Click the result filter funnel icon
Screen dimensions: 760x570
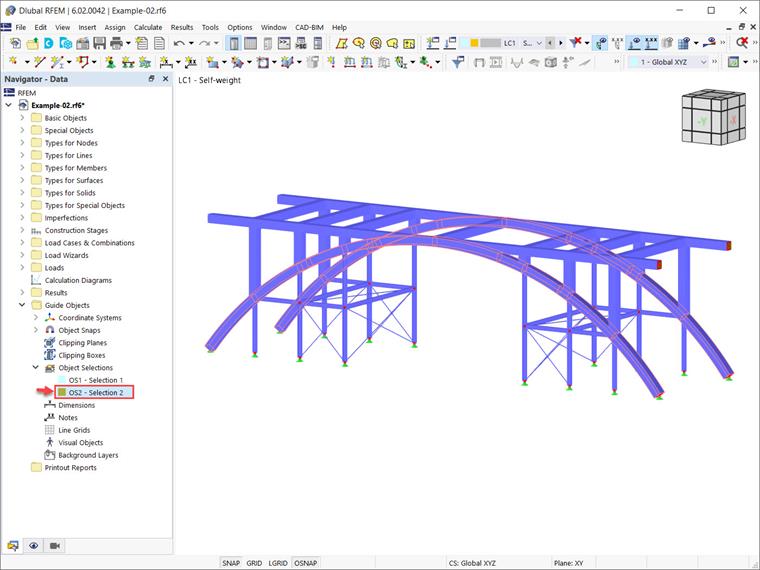click(x=457, y=62)
